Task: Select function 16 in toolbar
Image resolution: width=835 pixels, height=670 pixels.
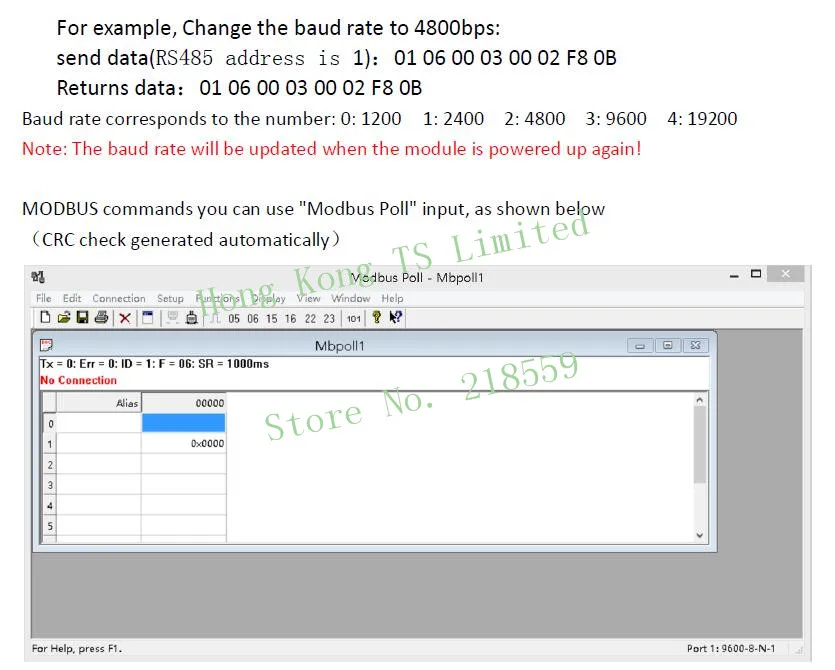Action: [x=290, y=318]
